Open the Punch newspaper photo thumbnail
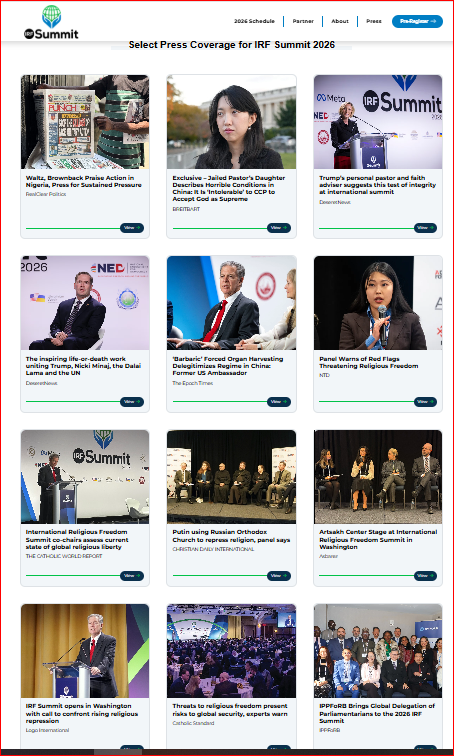This screenshot has height=756, width=454. [85, 122]
